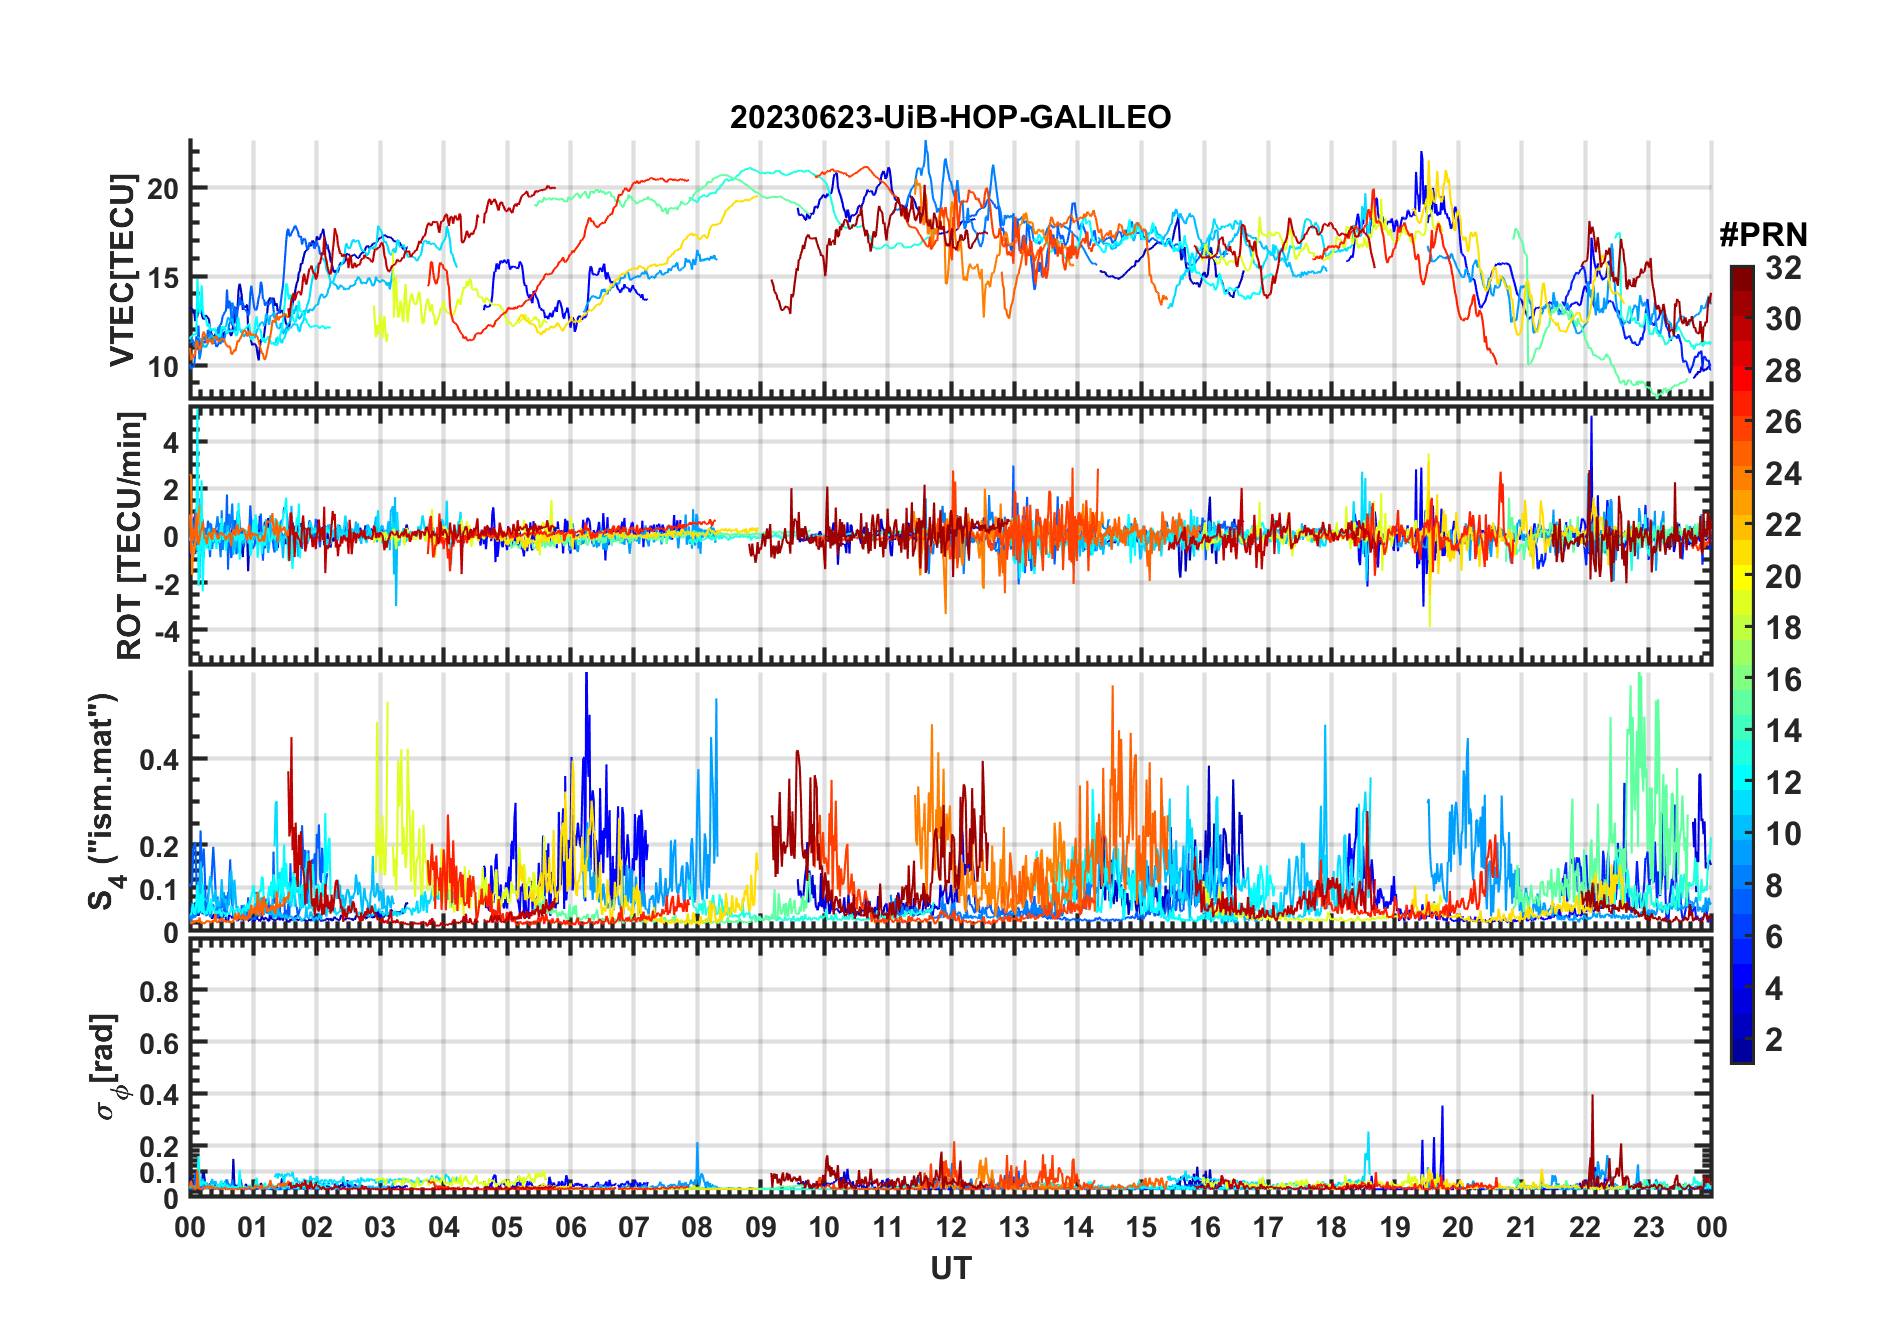
Task: Click the 15 tick on the VTEC axis
Action: 164,277
